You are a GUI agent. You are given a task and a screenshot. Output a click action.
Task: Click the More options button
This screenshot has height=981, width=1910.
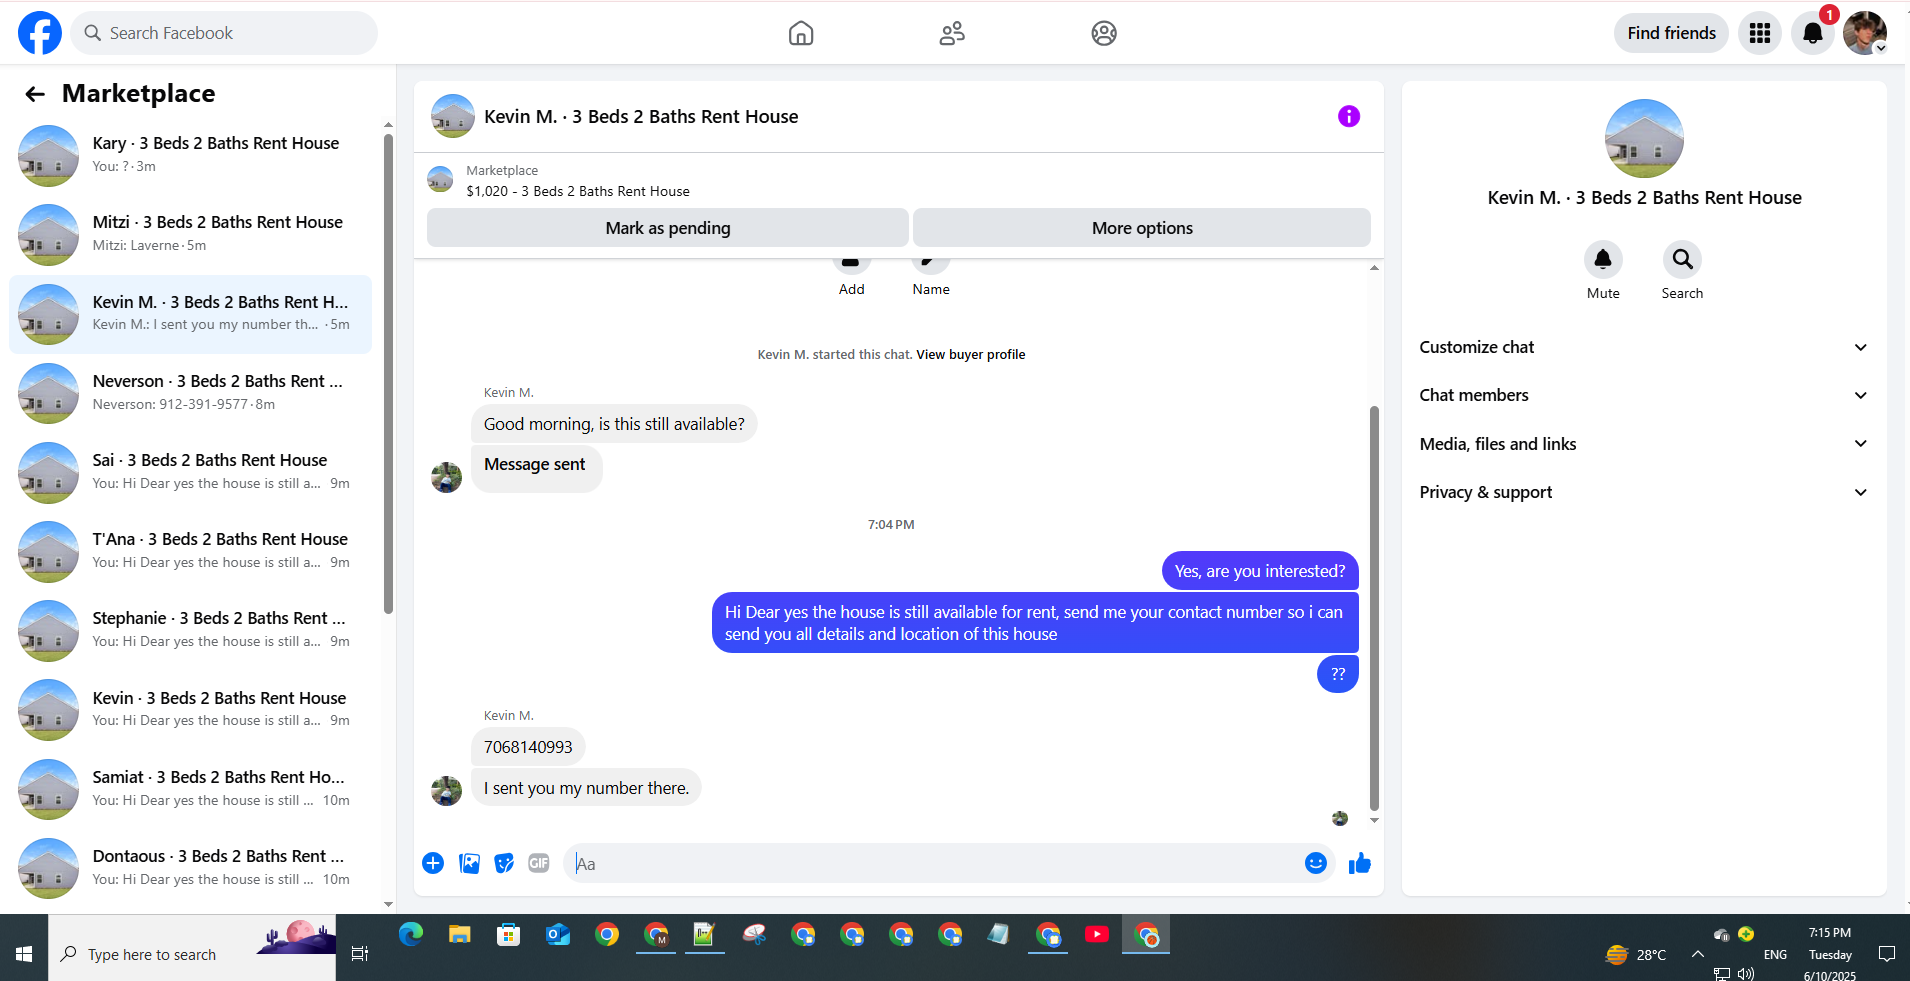[1142, 228]
